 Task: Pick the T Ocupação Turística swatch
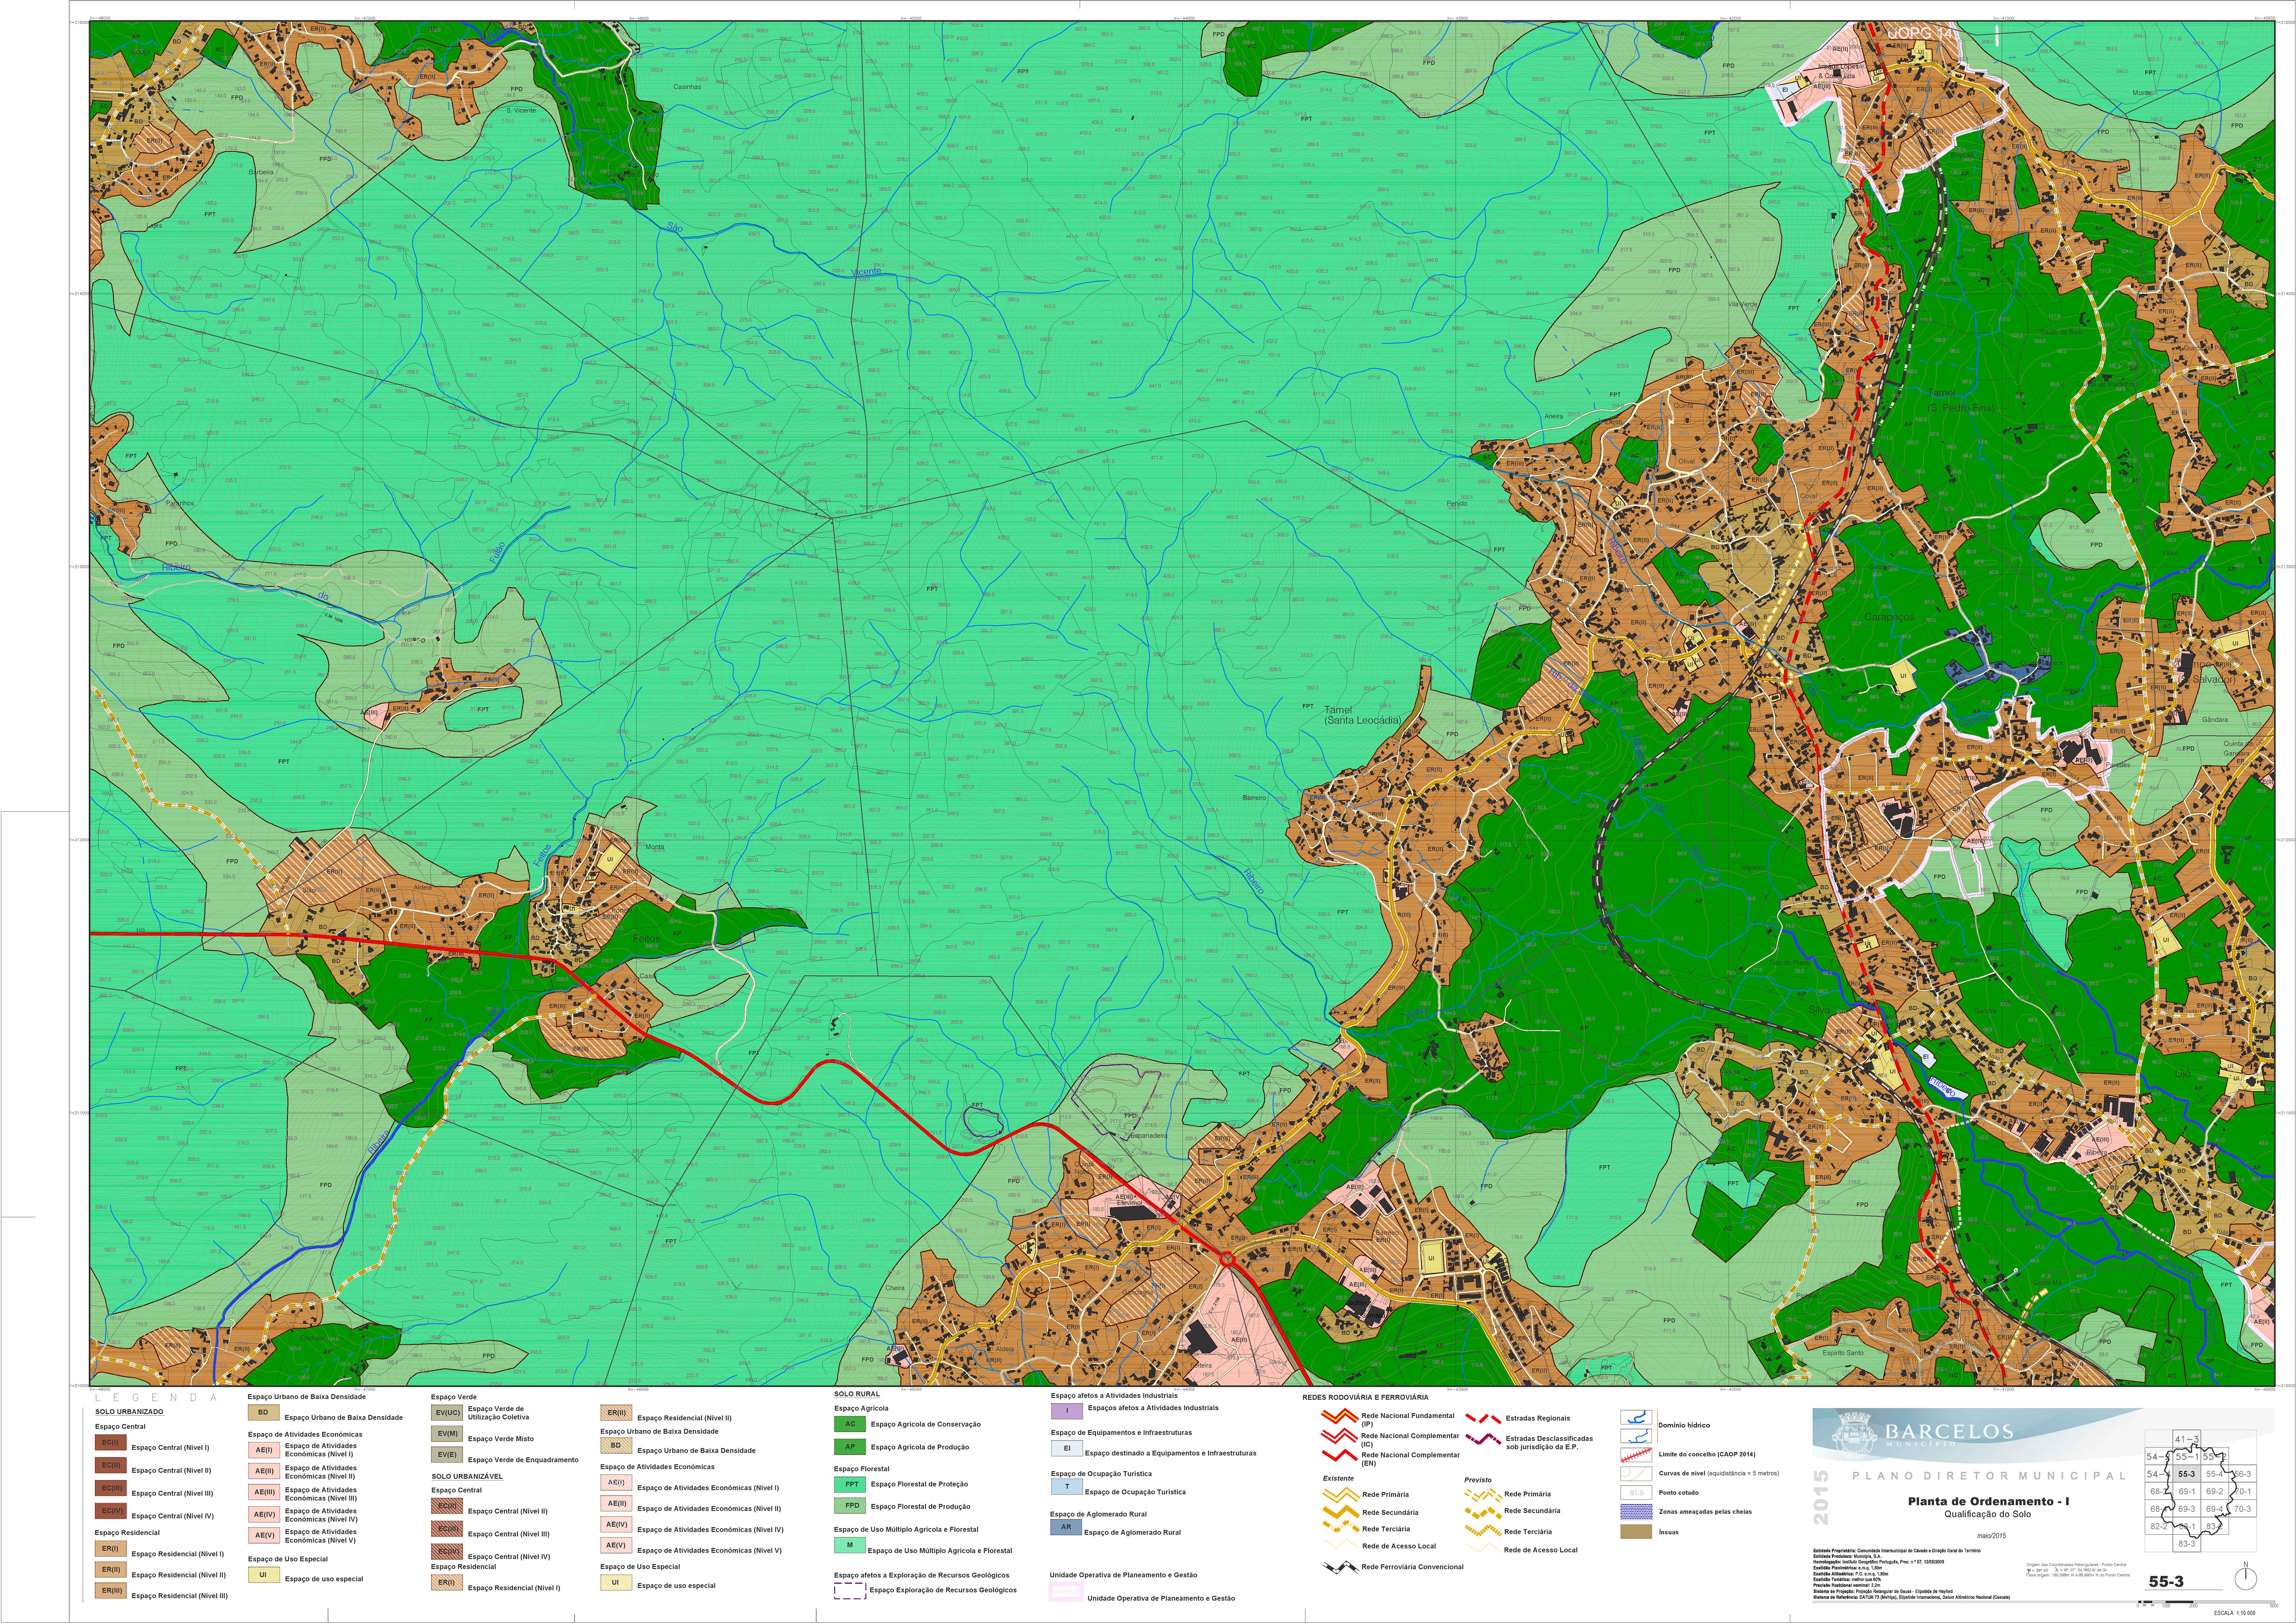point(1067,1487)
